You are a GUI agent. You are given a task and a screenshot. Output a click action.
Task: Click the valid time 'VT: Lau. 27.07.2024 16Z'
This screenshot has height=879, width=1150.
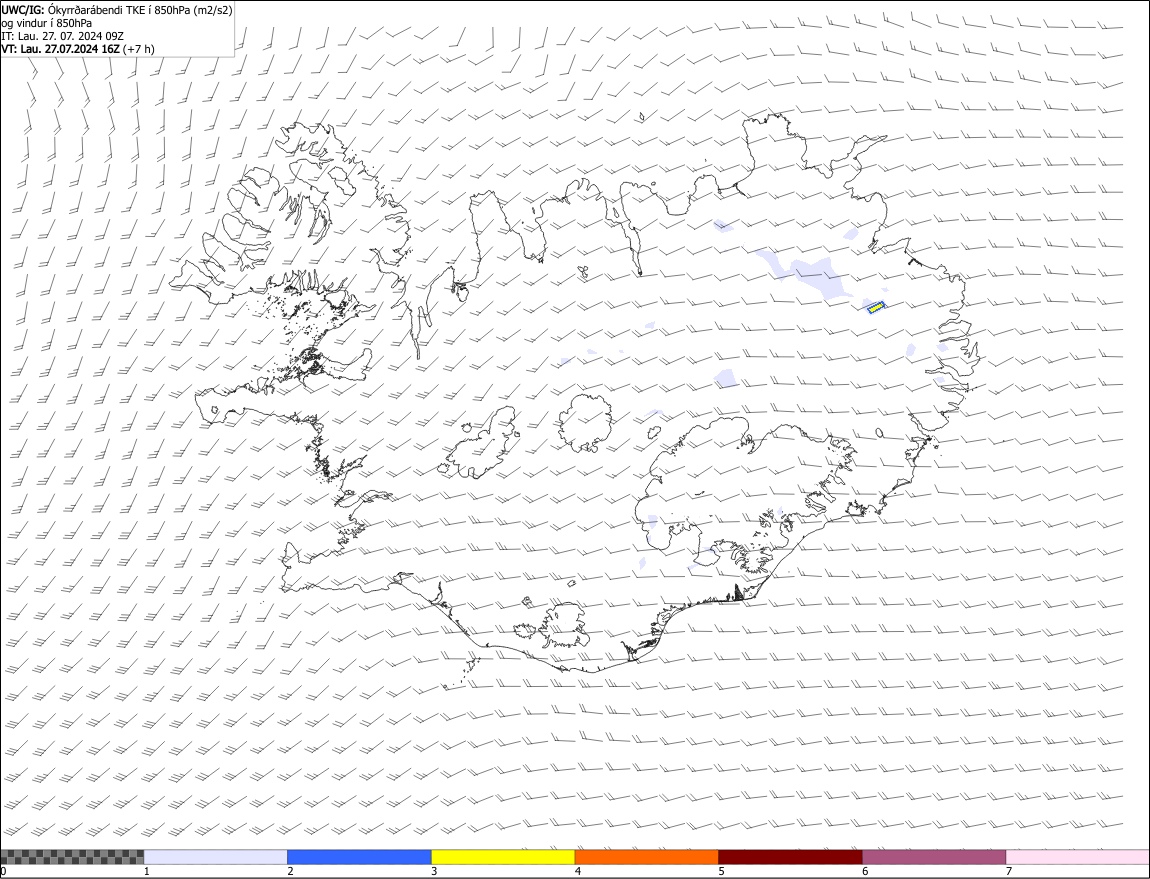pyautogui.click(x=60, y=49)
